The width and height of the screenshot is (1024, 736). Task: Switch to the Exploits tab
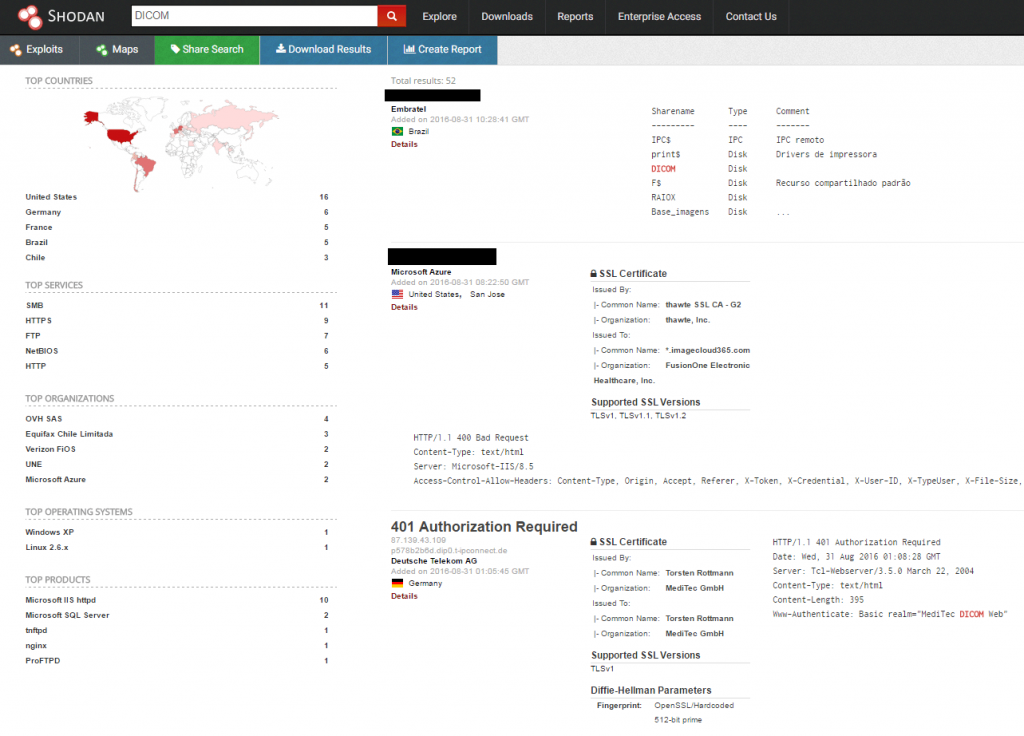(39, 50)
